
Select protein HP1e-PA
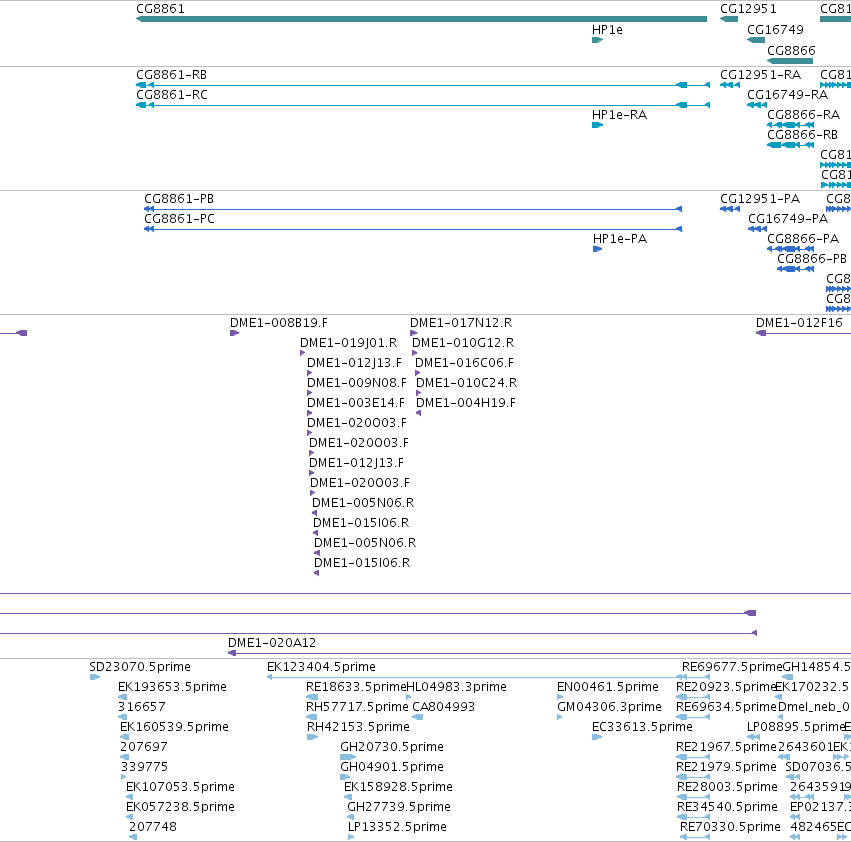tap(620, 239)
